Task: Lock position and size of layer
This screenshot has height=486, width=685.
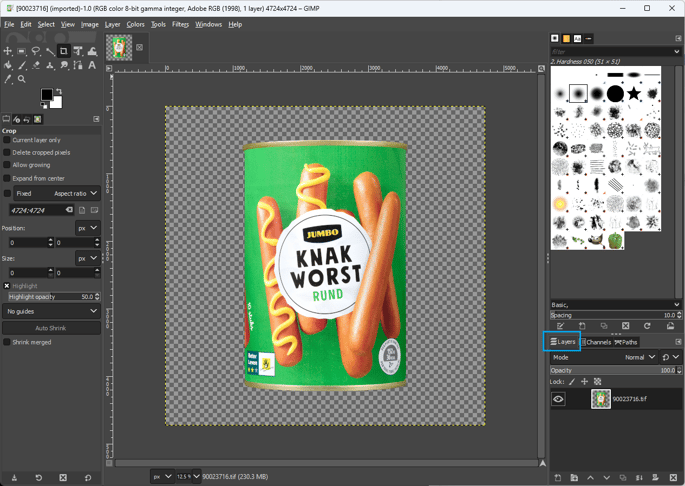Action: (584, 382)
